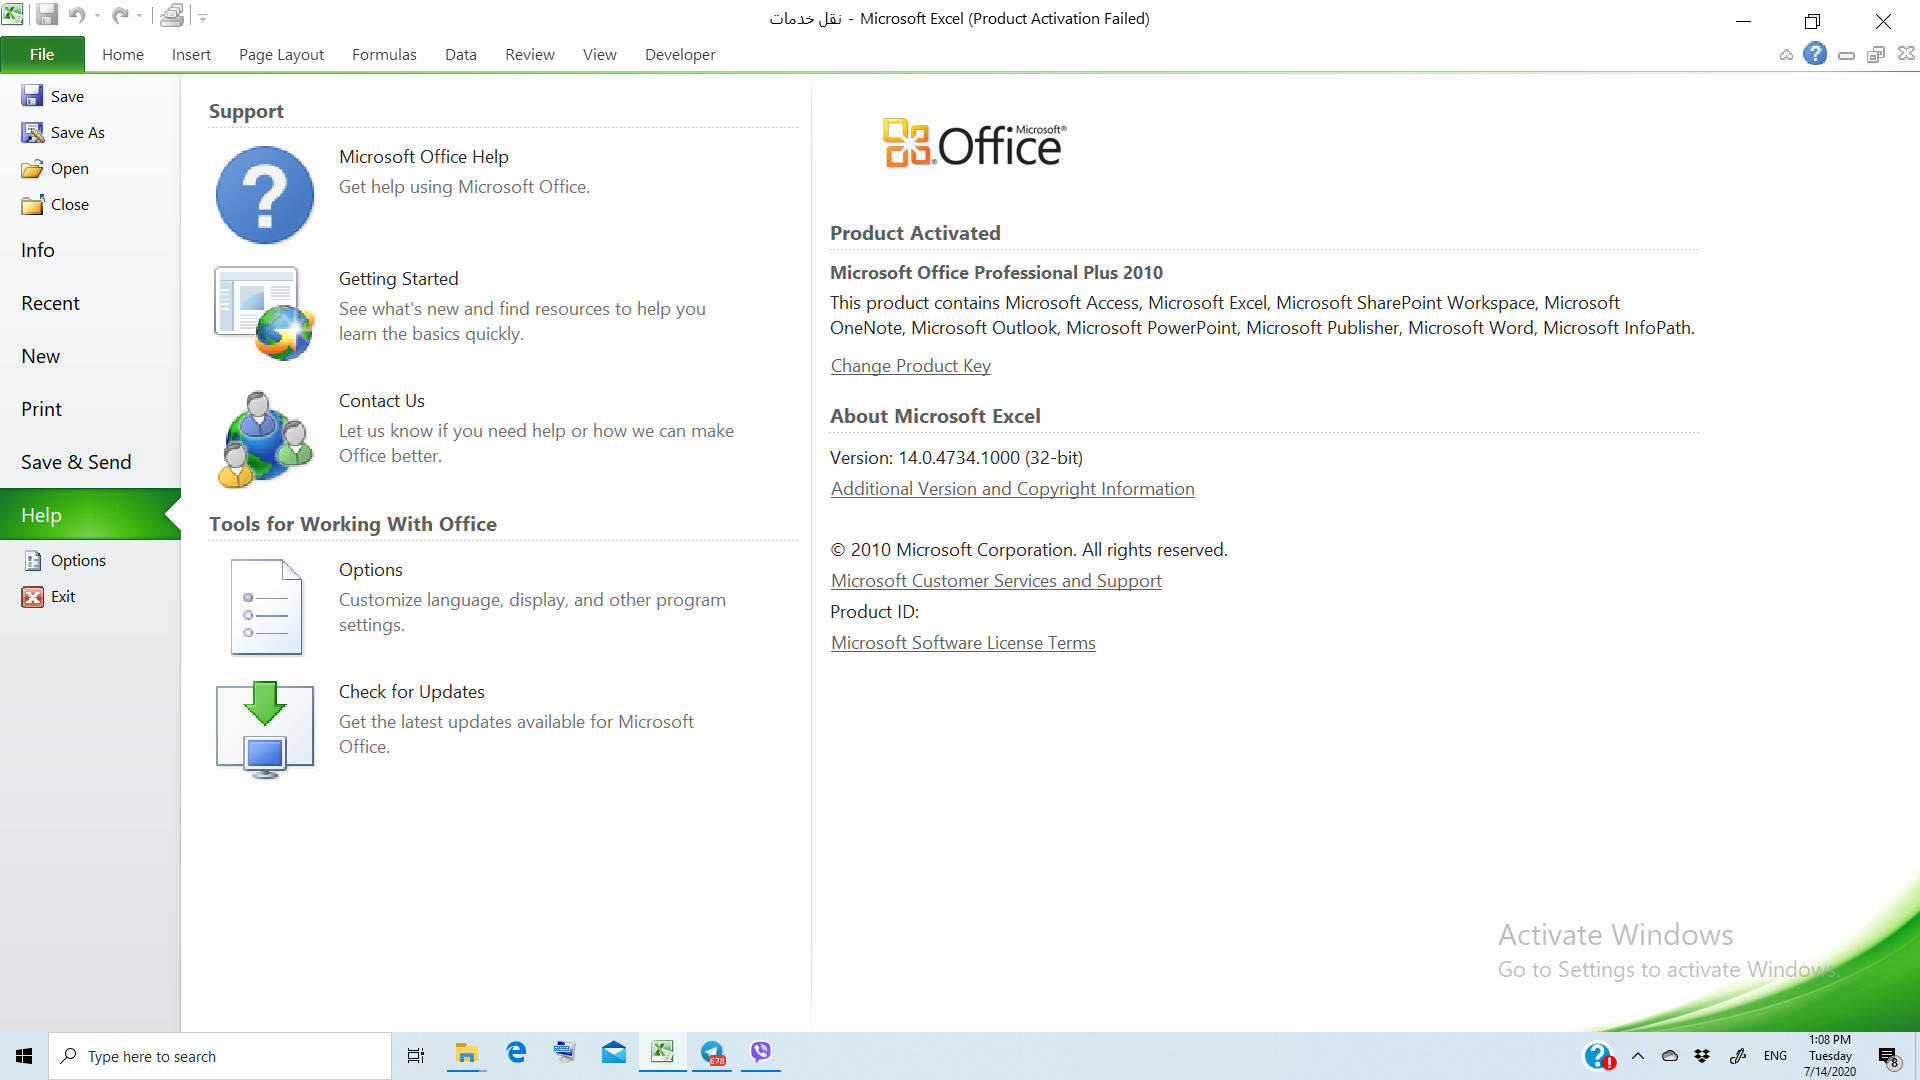Open Viber from the taskbar
Viewport: 1920px width, 1080px height.
(x=761, y=1054)
